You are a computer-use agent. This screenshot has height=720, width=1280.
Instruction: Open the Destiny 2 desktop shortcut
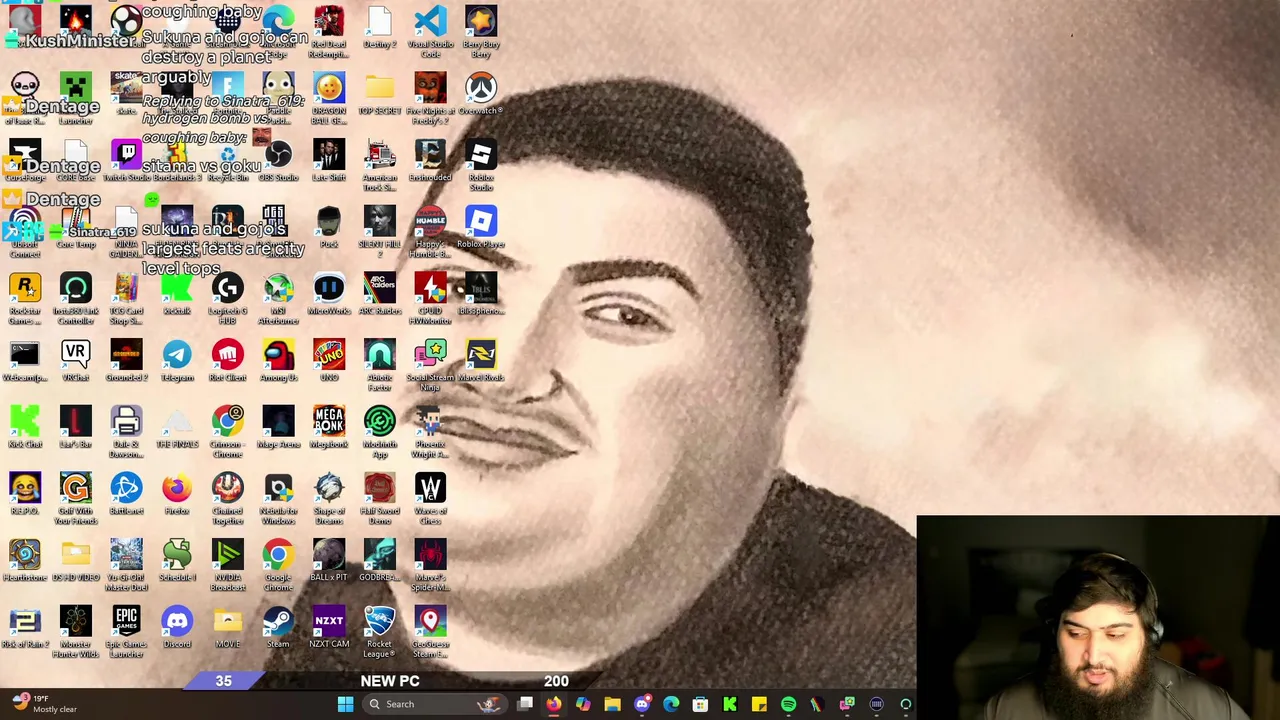[x=379, y=28]
